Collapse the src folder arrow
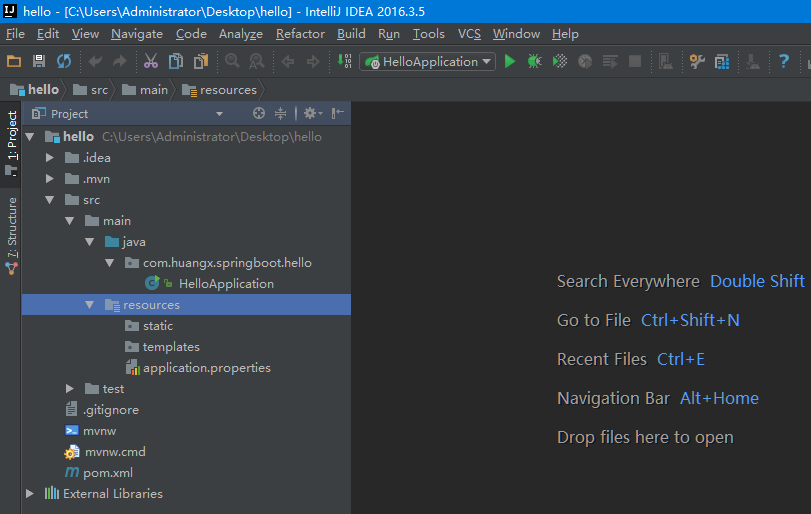 click(x=50, y=200)
